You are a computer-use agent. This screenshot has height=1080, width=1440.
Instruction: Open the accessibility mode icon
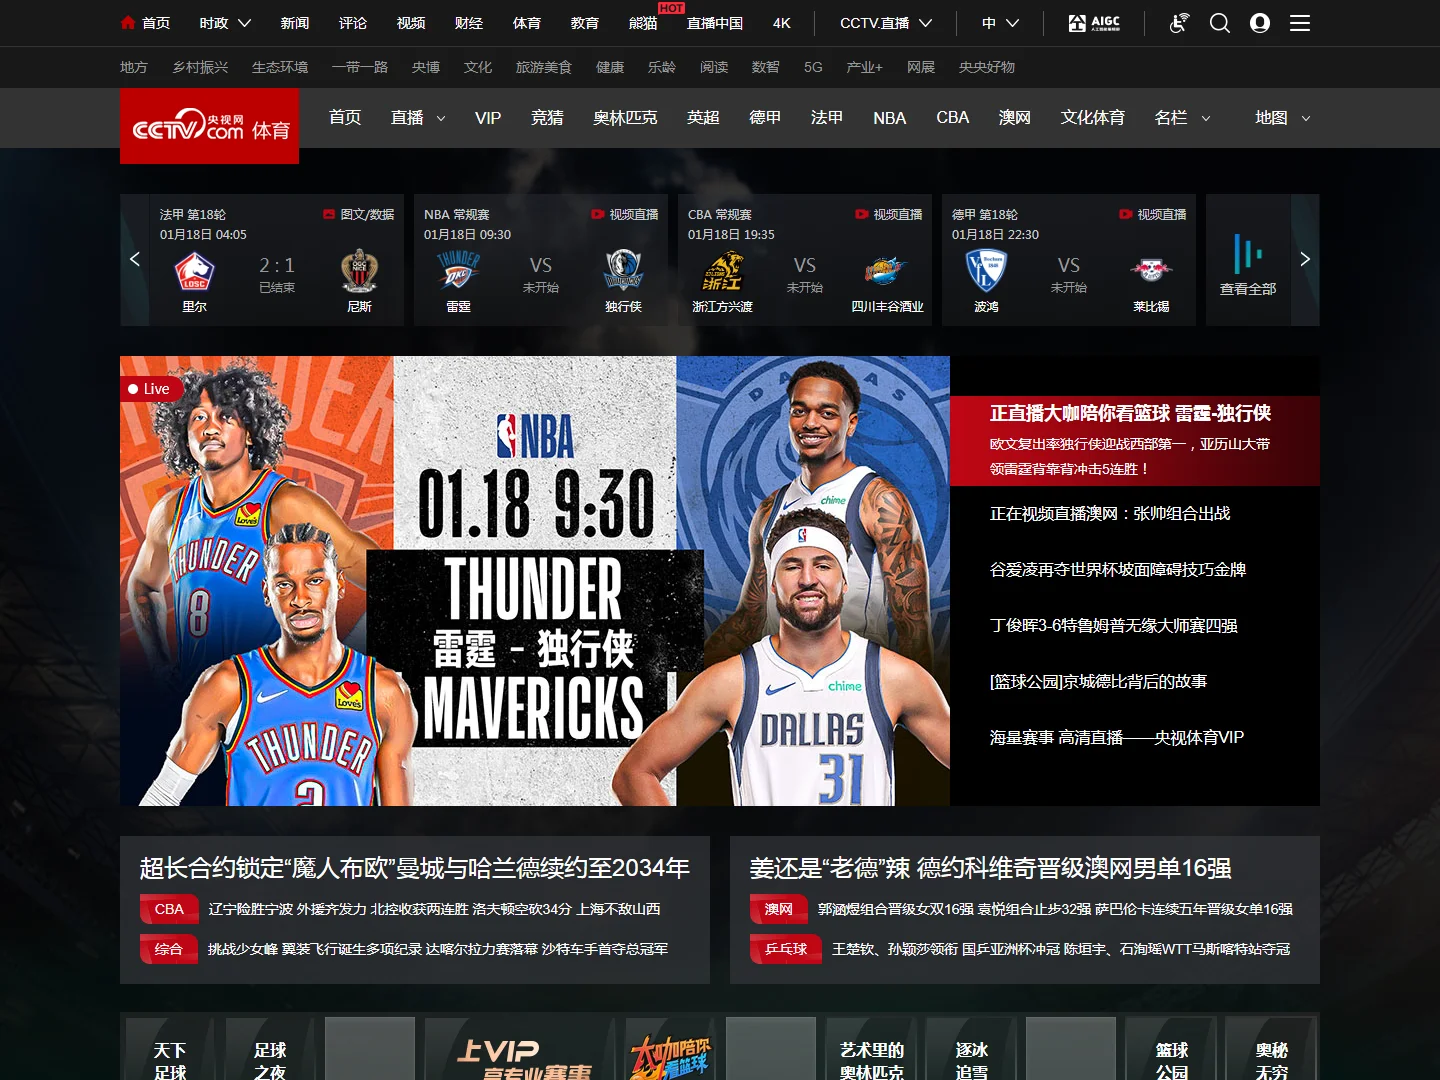coord(1179,22)
